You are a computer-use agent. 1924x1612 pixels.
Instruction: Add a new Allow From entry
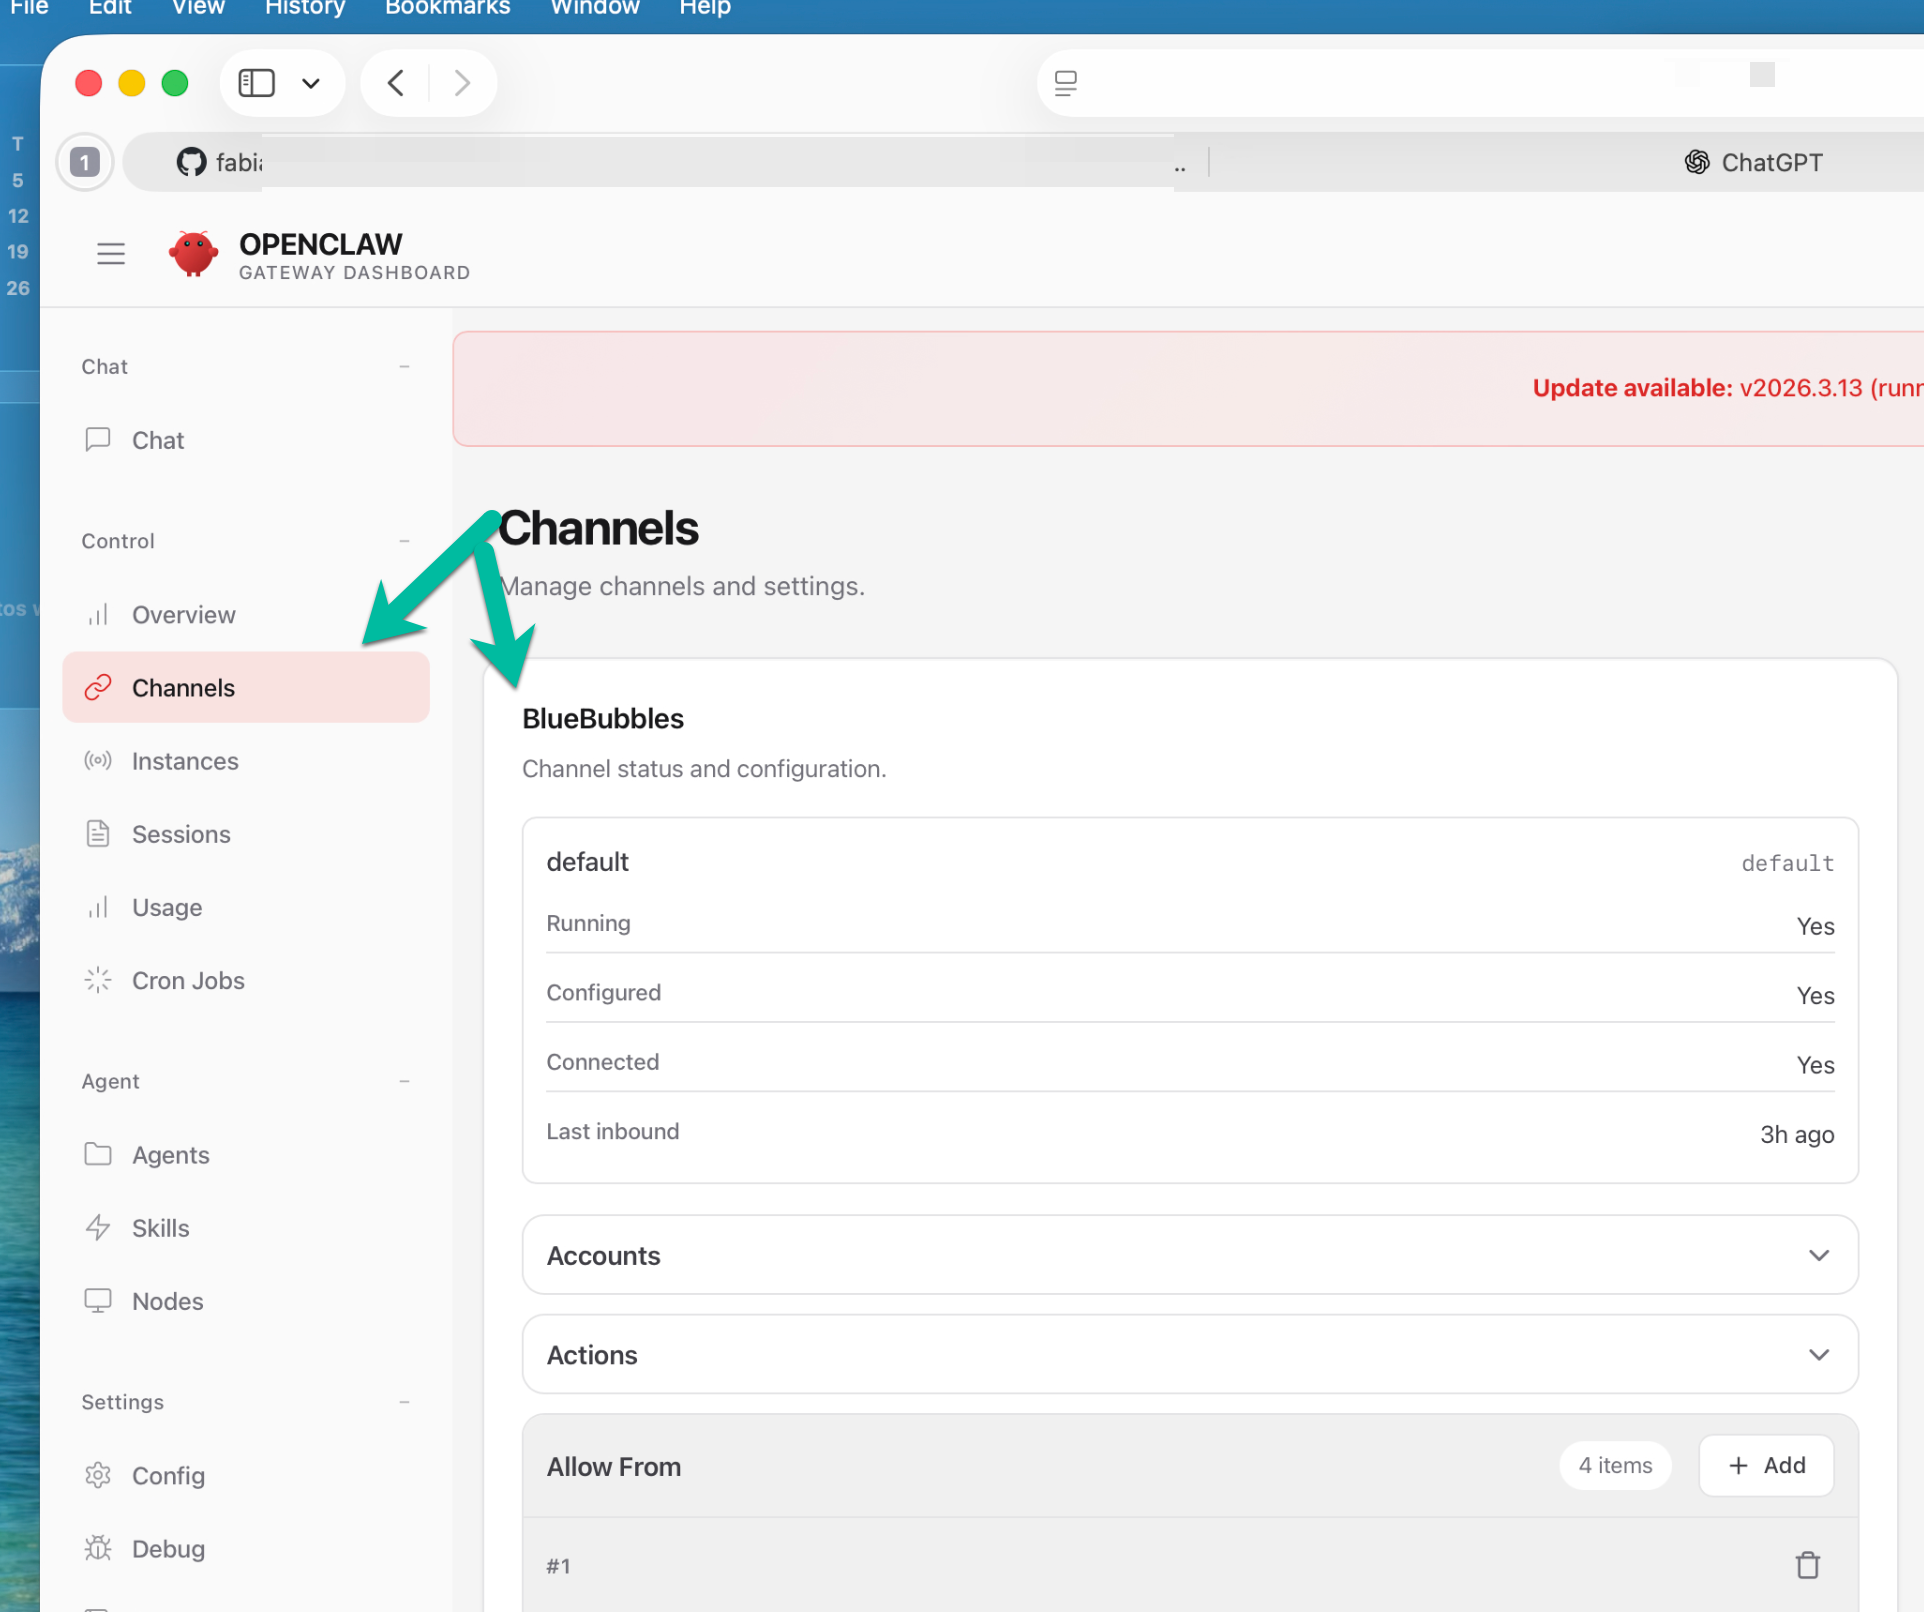point(1766,1465)
